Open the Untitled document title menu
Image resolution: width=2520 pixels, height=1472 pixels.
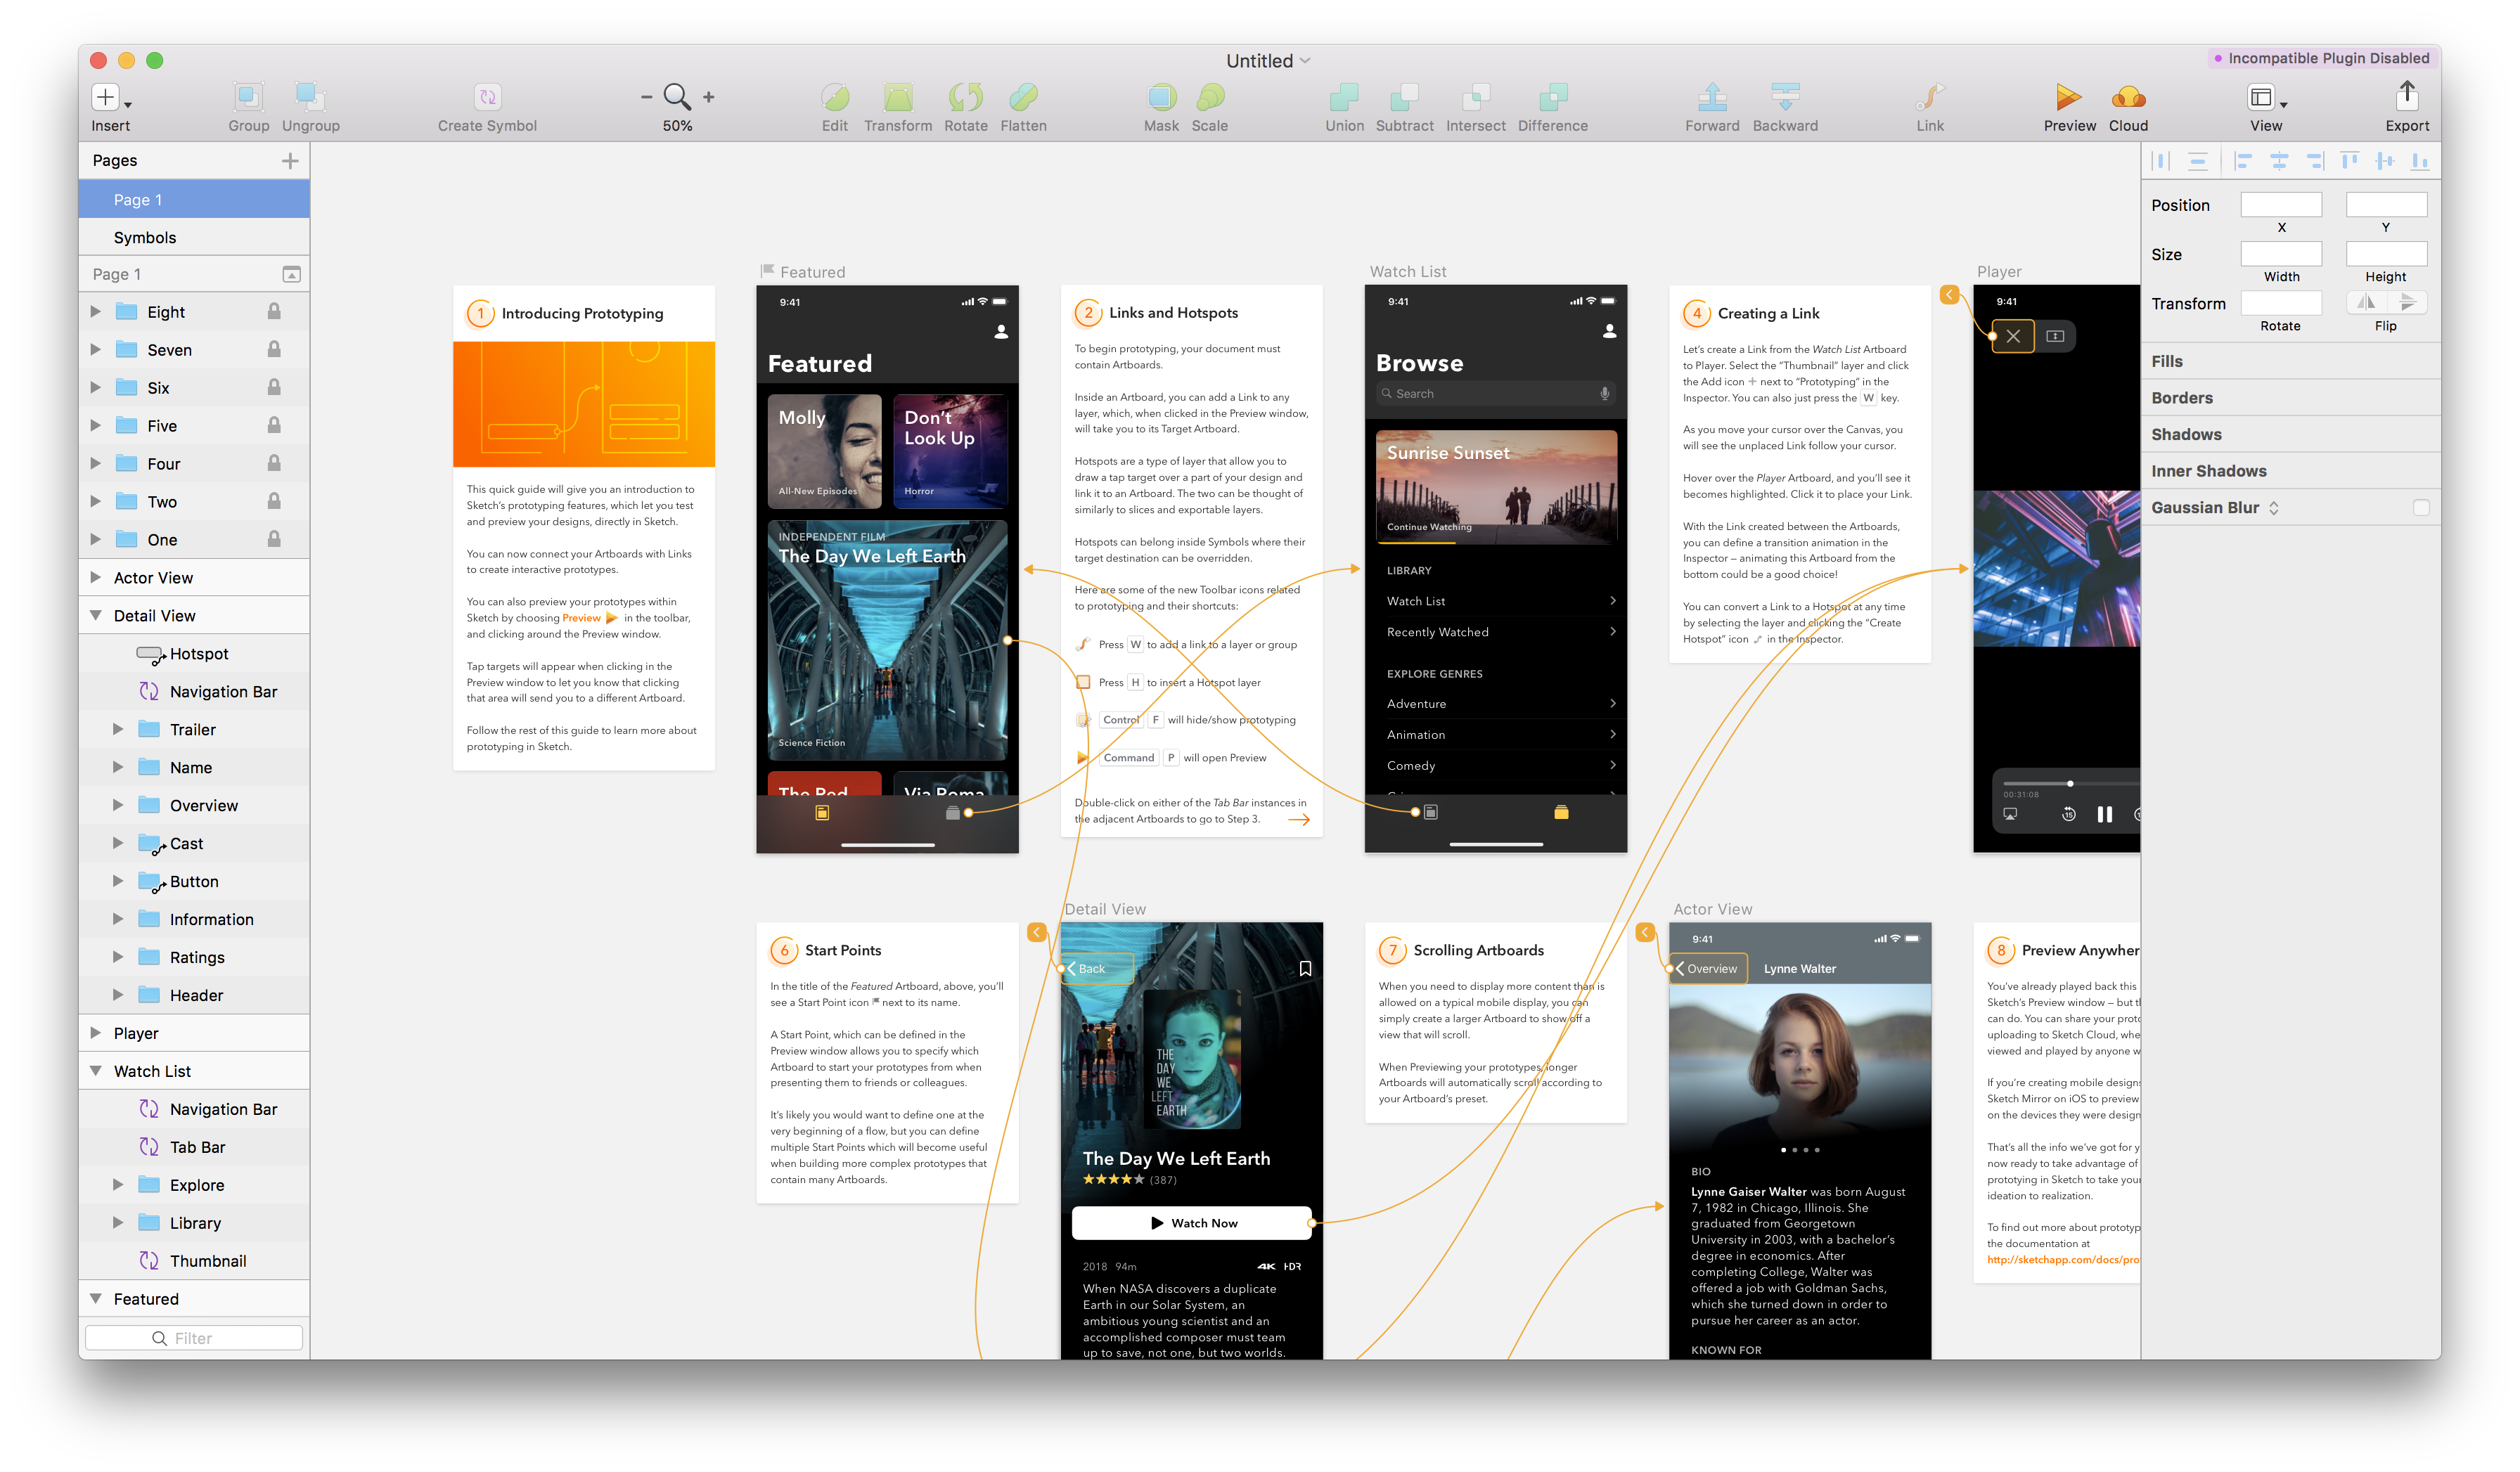[x=1268, y=61]
